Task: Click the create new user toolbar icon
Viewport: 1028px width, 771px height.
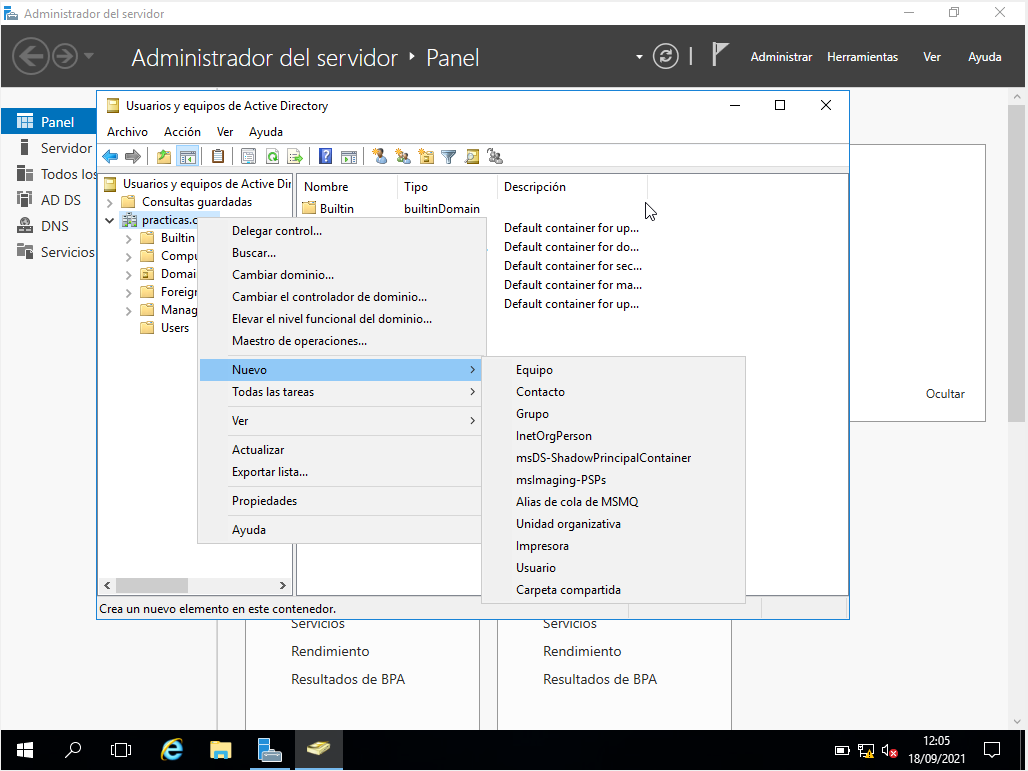Action: (x=379, y=156)
